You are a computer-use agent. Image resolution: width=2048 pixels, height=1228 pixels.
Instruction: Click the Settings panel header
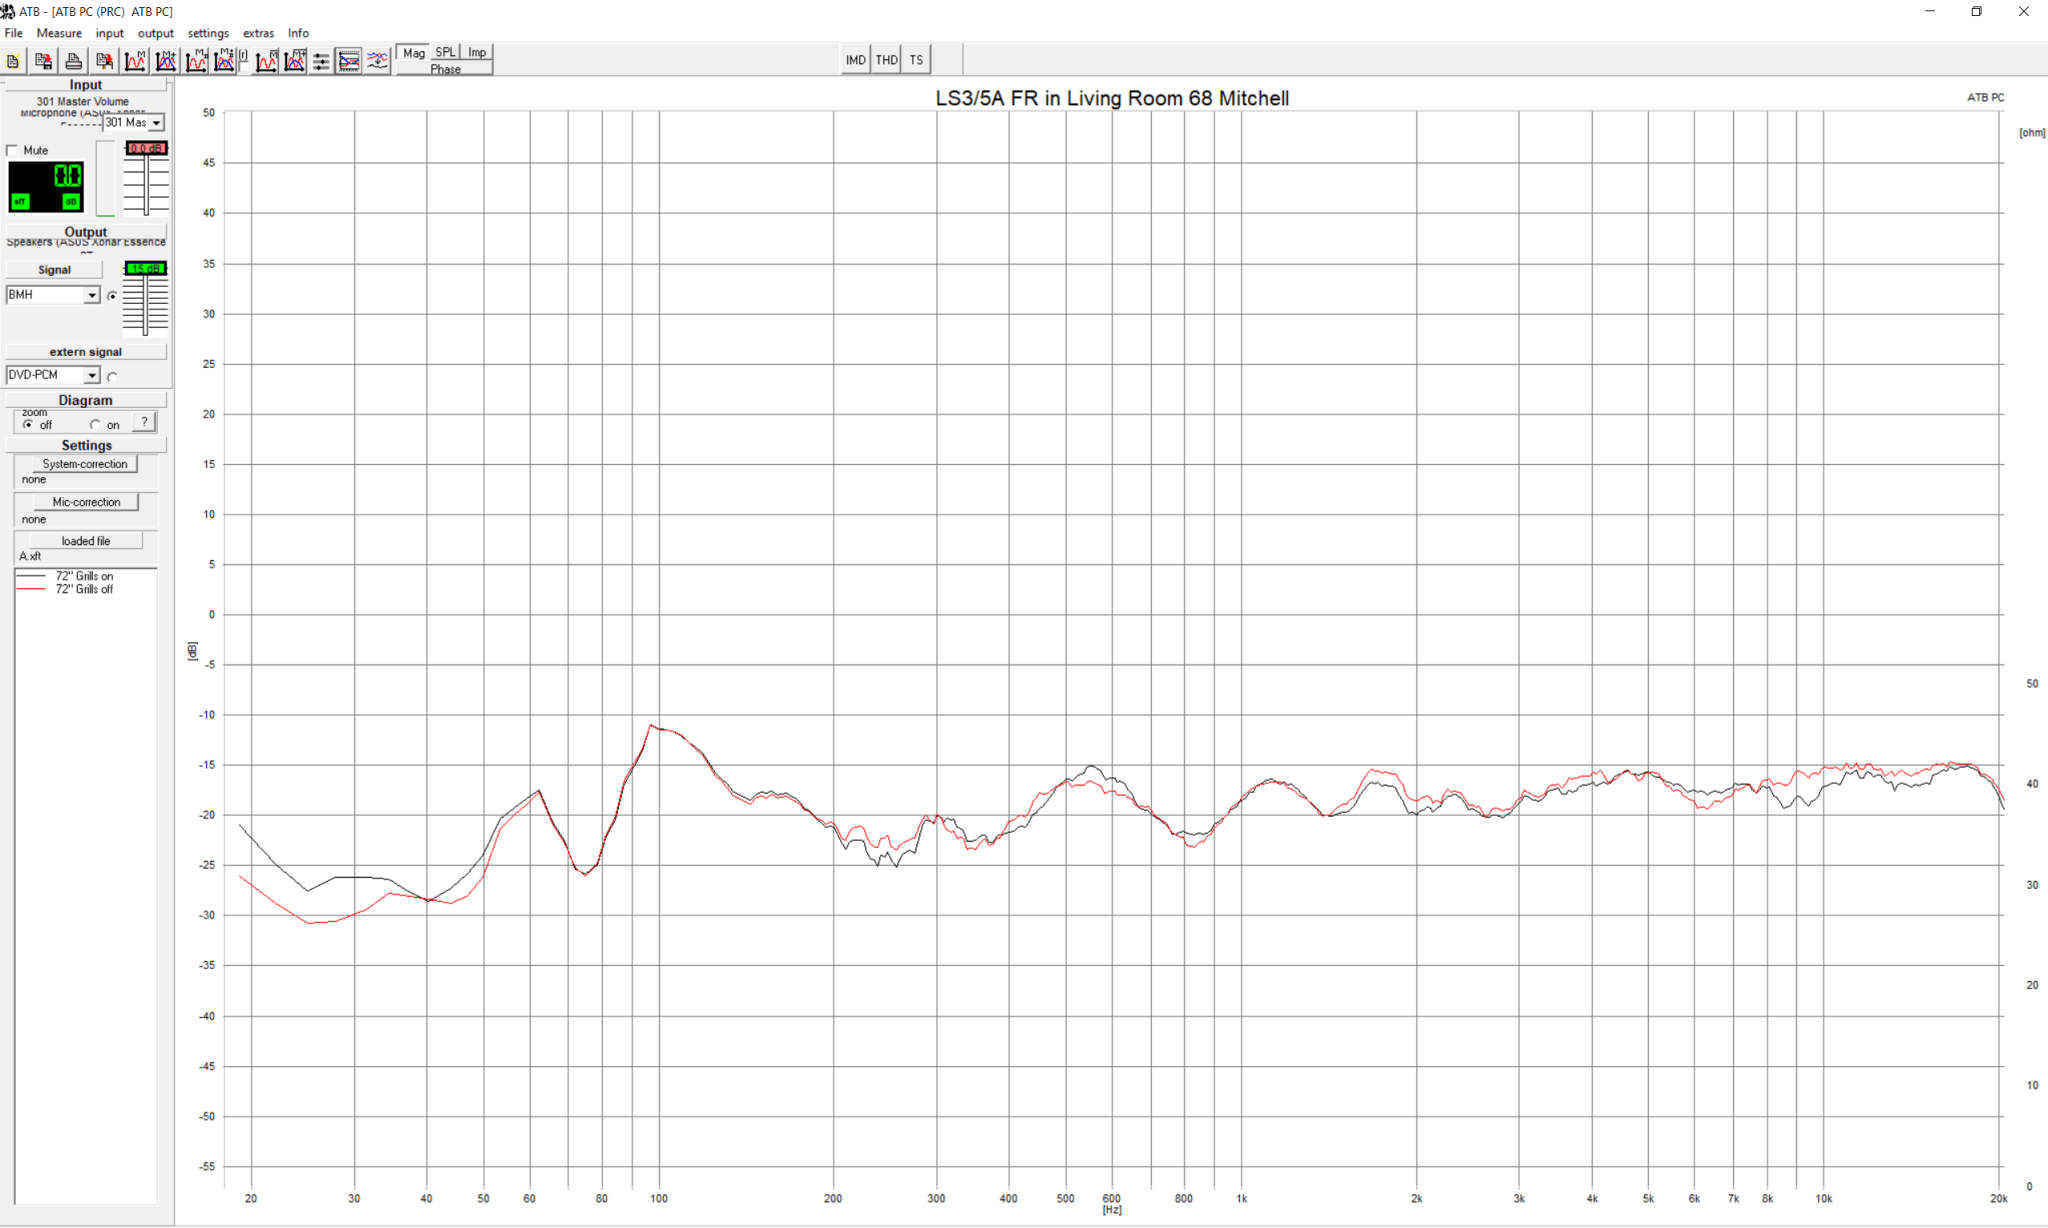86,445
